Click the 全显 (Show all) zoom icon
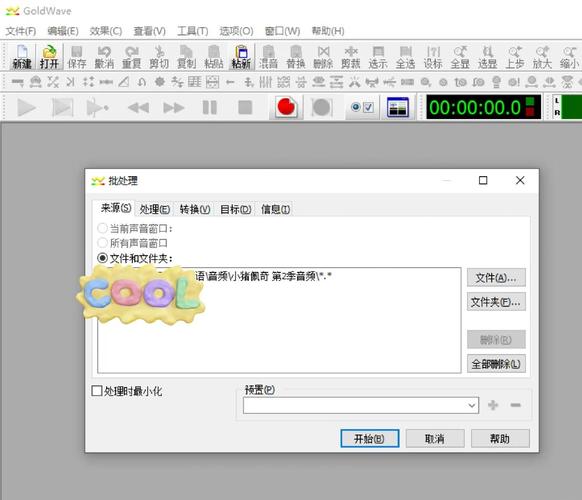This screenshot has height=500, width=582. [460, 56]
